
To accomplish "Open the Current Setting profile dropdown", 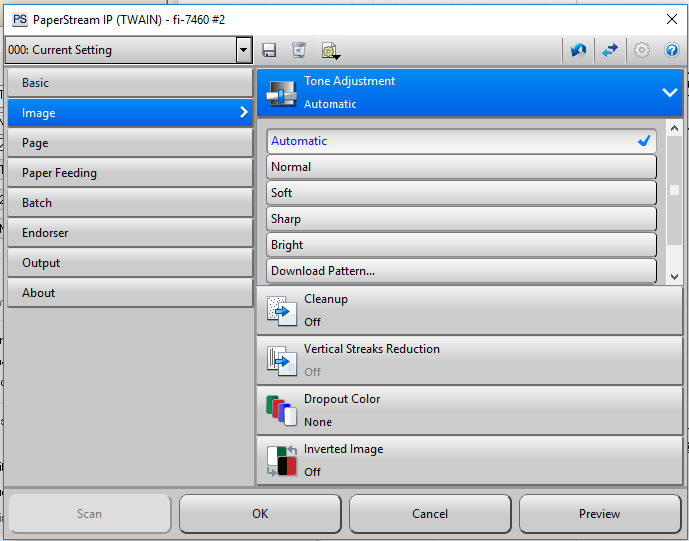I will 243,50.
